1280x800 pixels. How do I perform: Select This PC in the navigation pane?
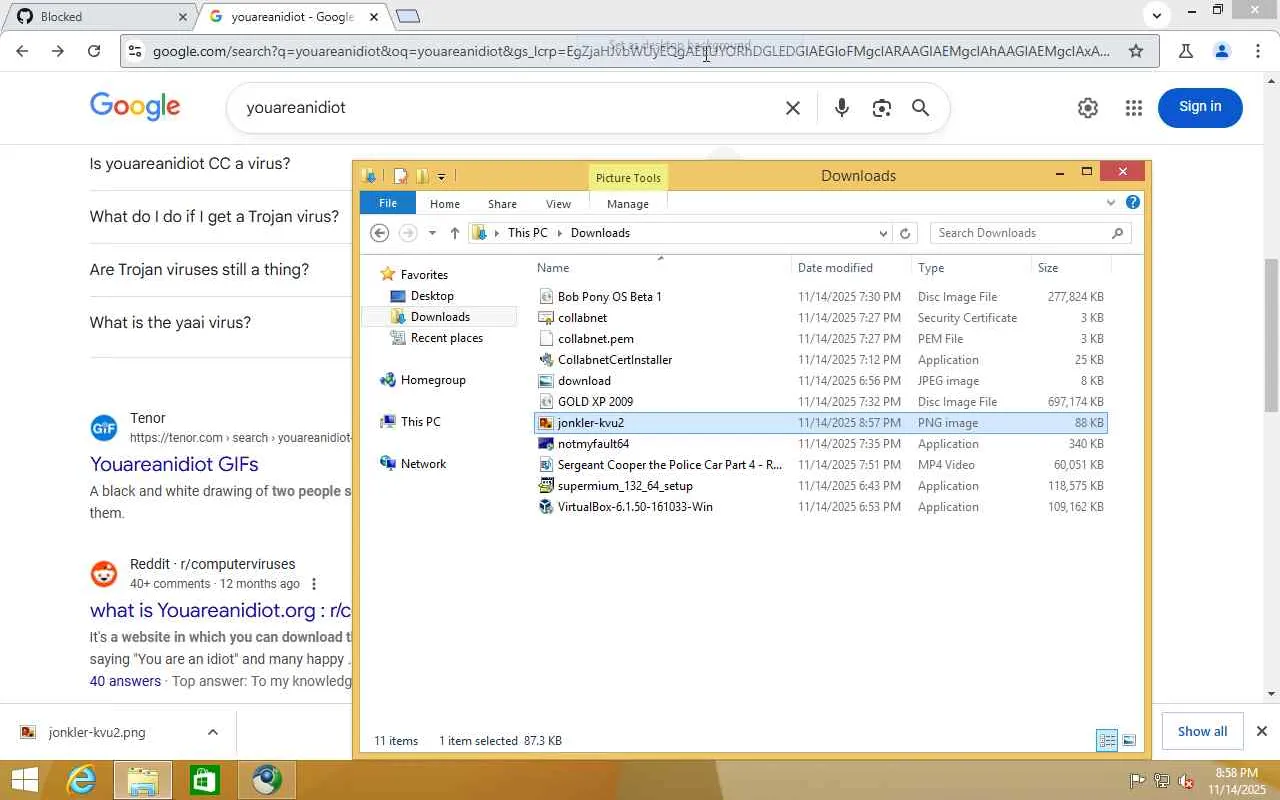click(420, 422)
